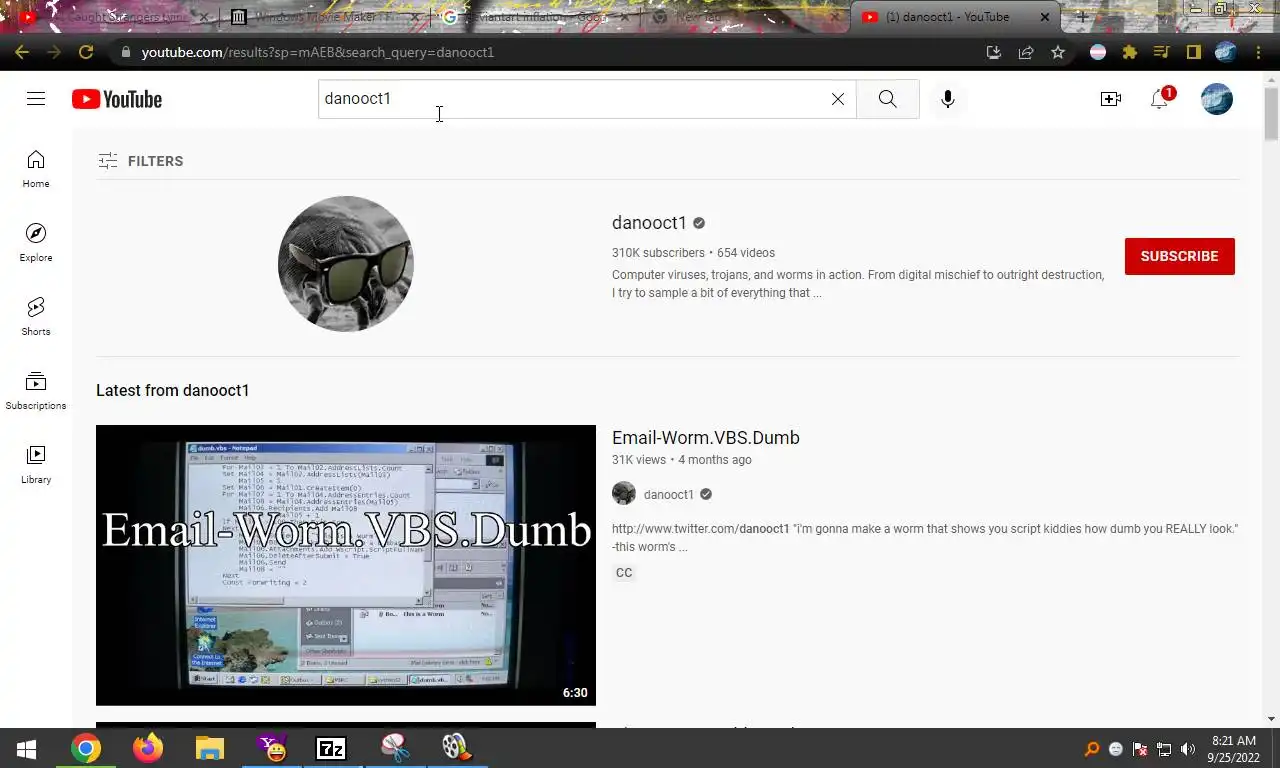Open Chrome from the taskbar
This screenshot has width=1280, height=768.
(x=86, y=748)
